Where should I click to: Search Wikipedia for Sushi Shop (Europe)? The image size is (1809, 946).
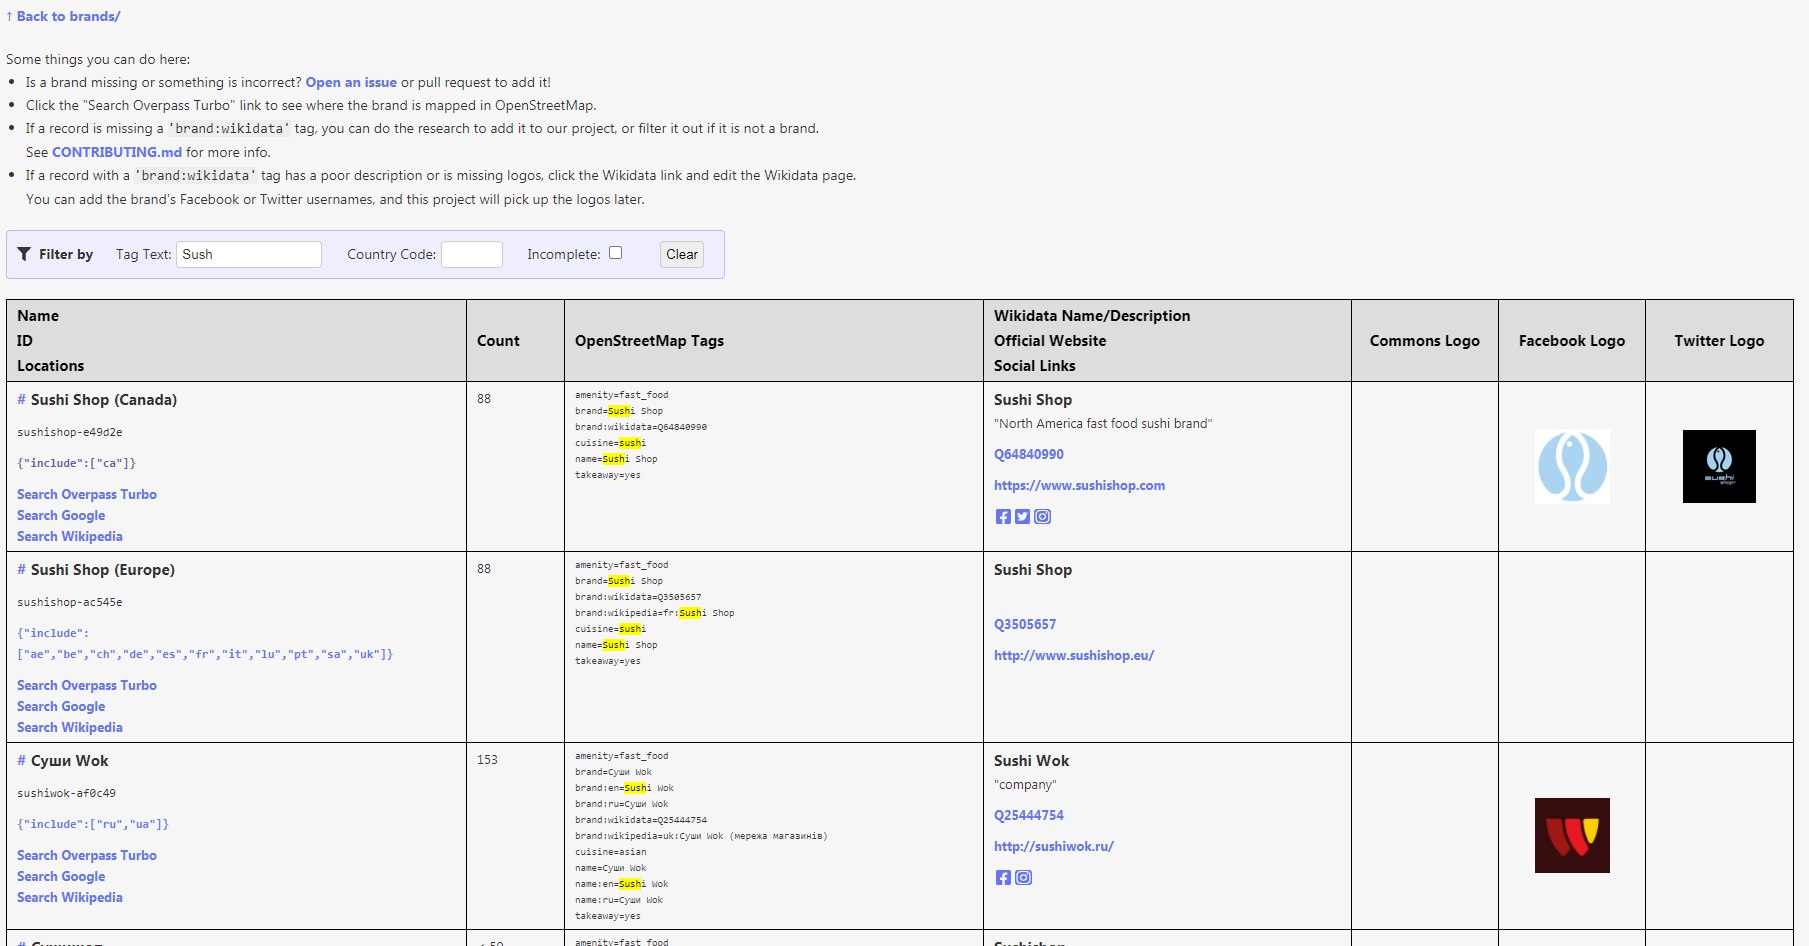click(x=70, y=727)
